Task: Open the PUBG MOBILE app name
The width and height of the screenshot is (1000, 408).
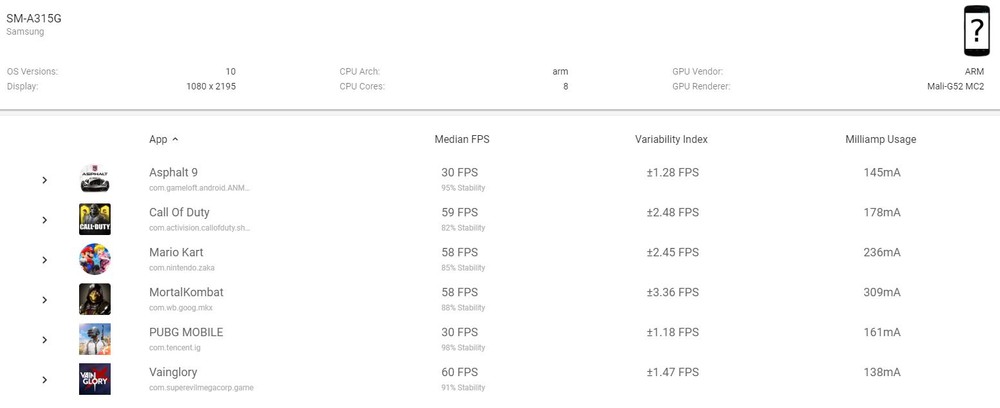Action: [x=186, y=332]
